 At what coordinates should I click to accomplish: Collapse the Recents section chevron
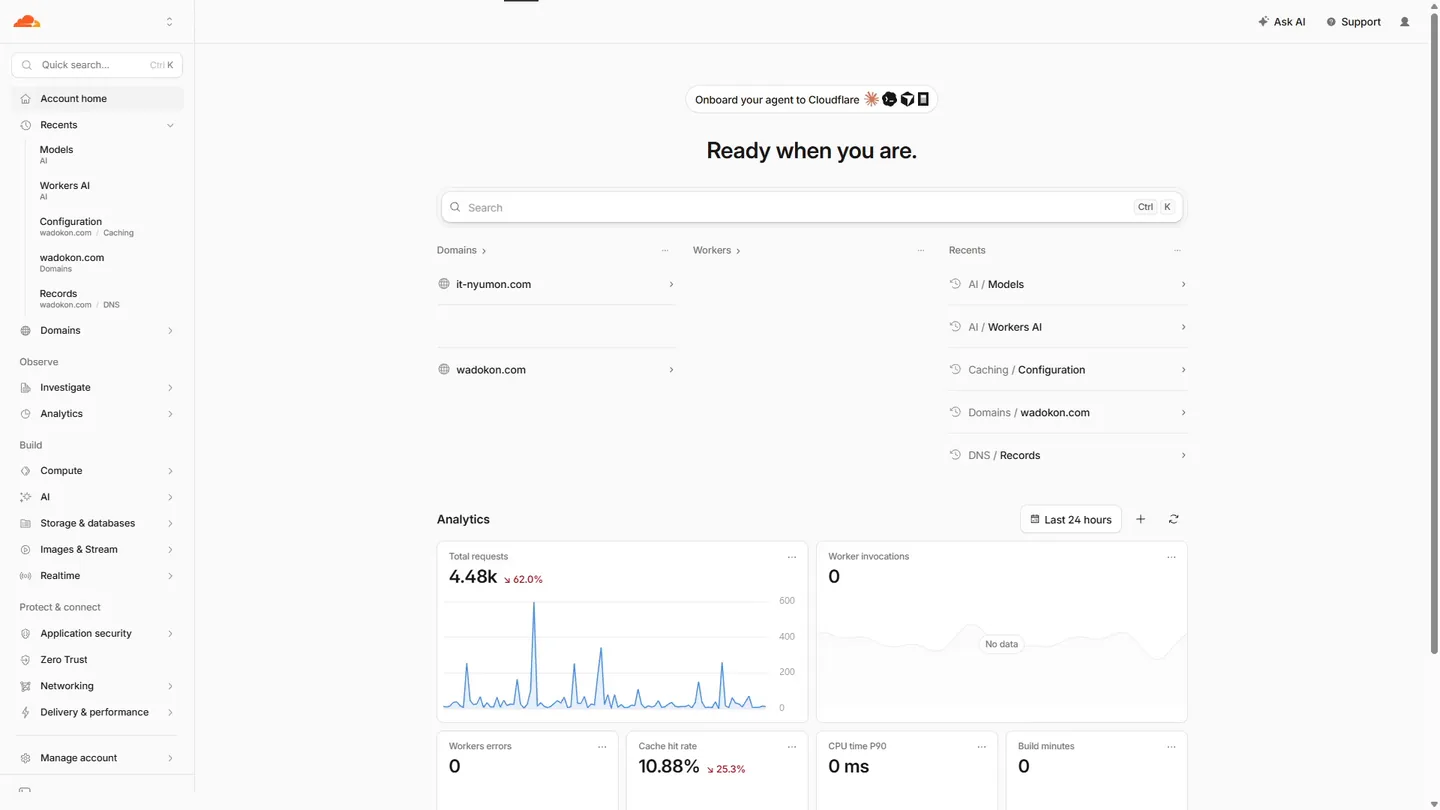point(170,125)
